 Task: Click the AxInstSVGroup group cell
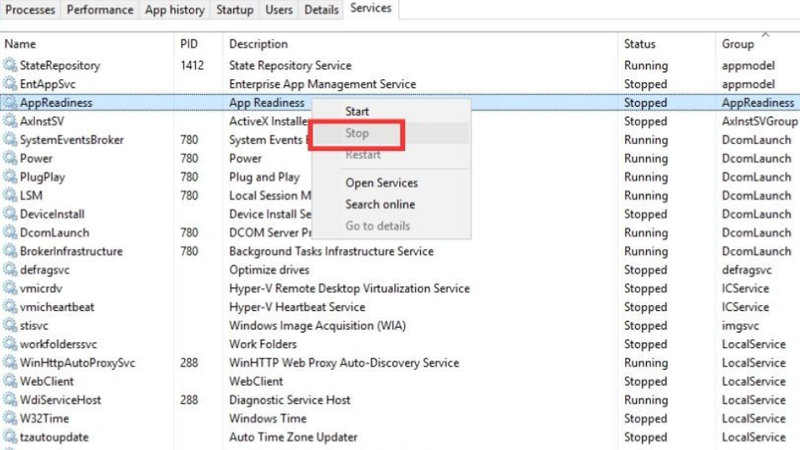(x=760, y=121)
